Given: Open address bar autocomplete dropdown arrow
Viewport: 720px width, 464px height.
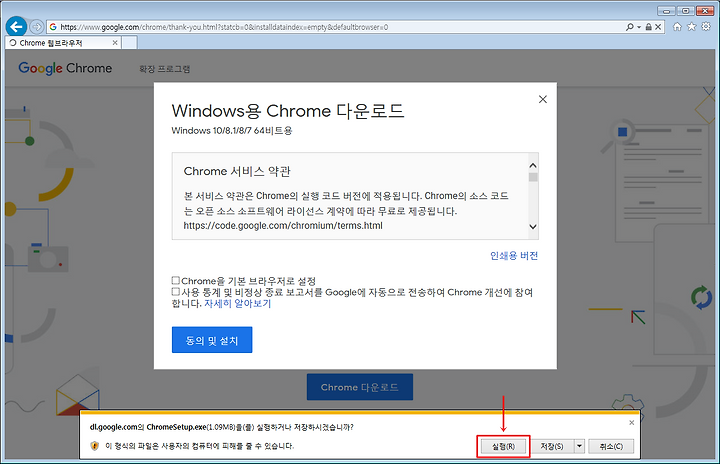Looking at the screenshot, I should click(x=639, y=27).
